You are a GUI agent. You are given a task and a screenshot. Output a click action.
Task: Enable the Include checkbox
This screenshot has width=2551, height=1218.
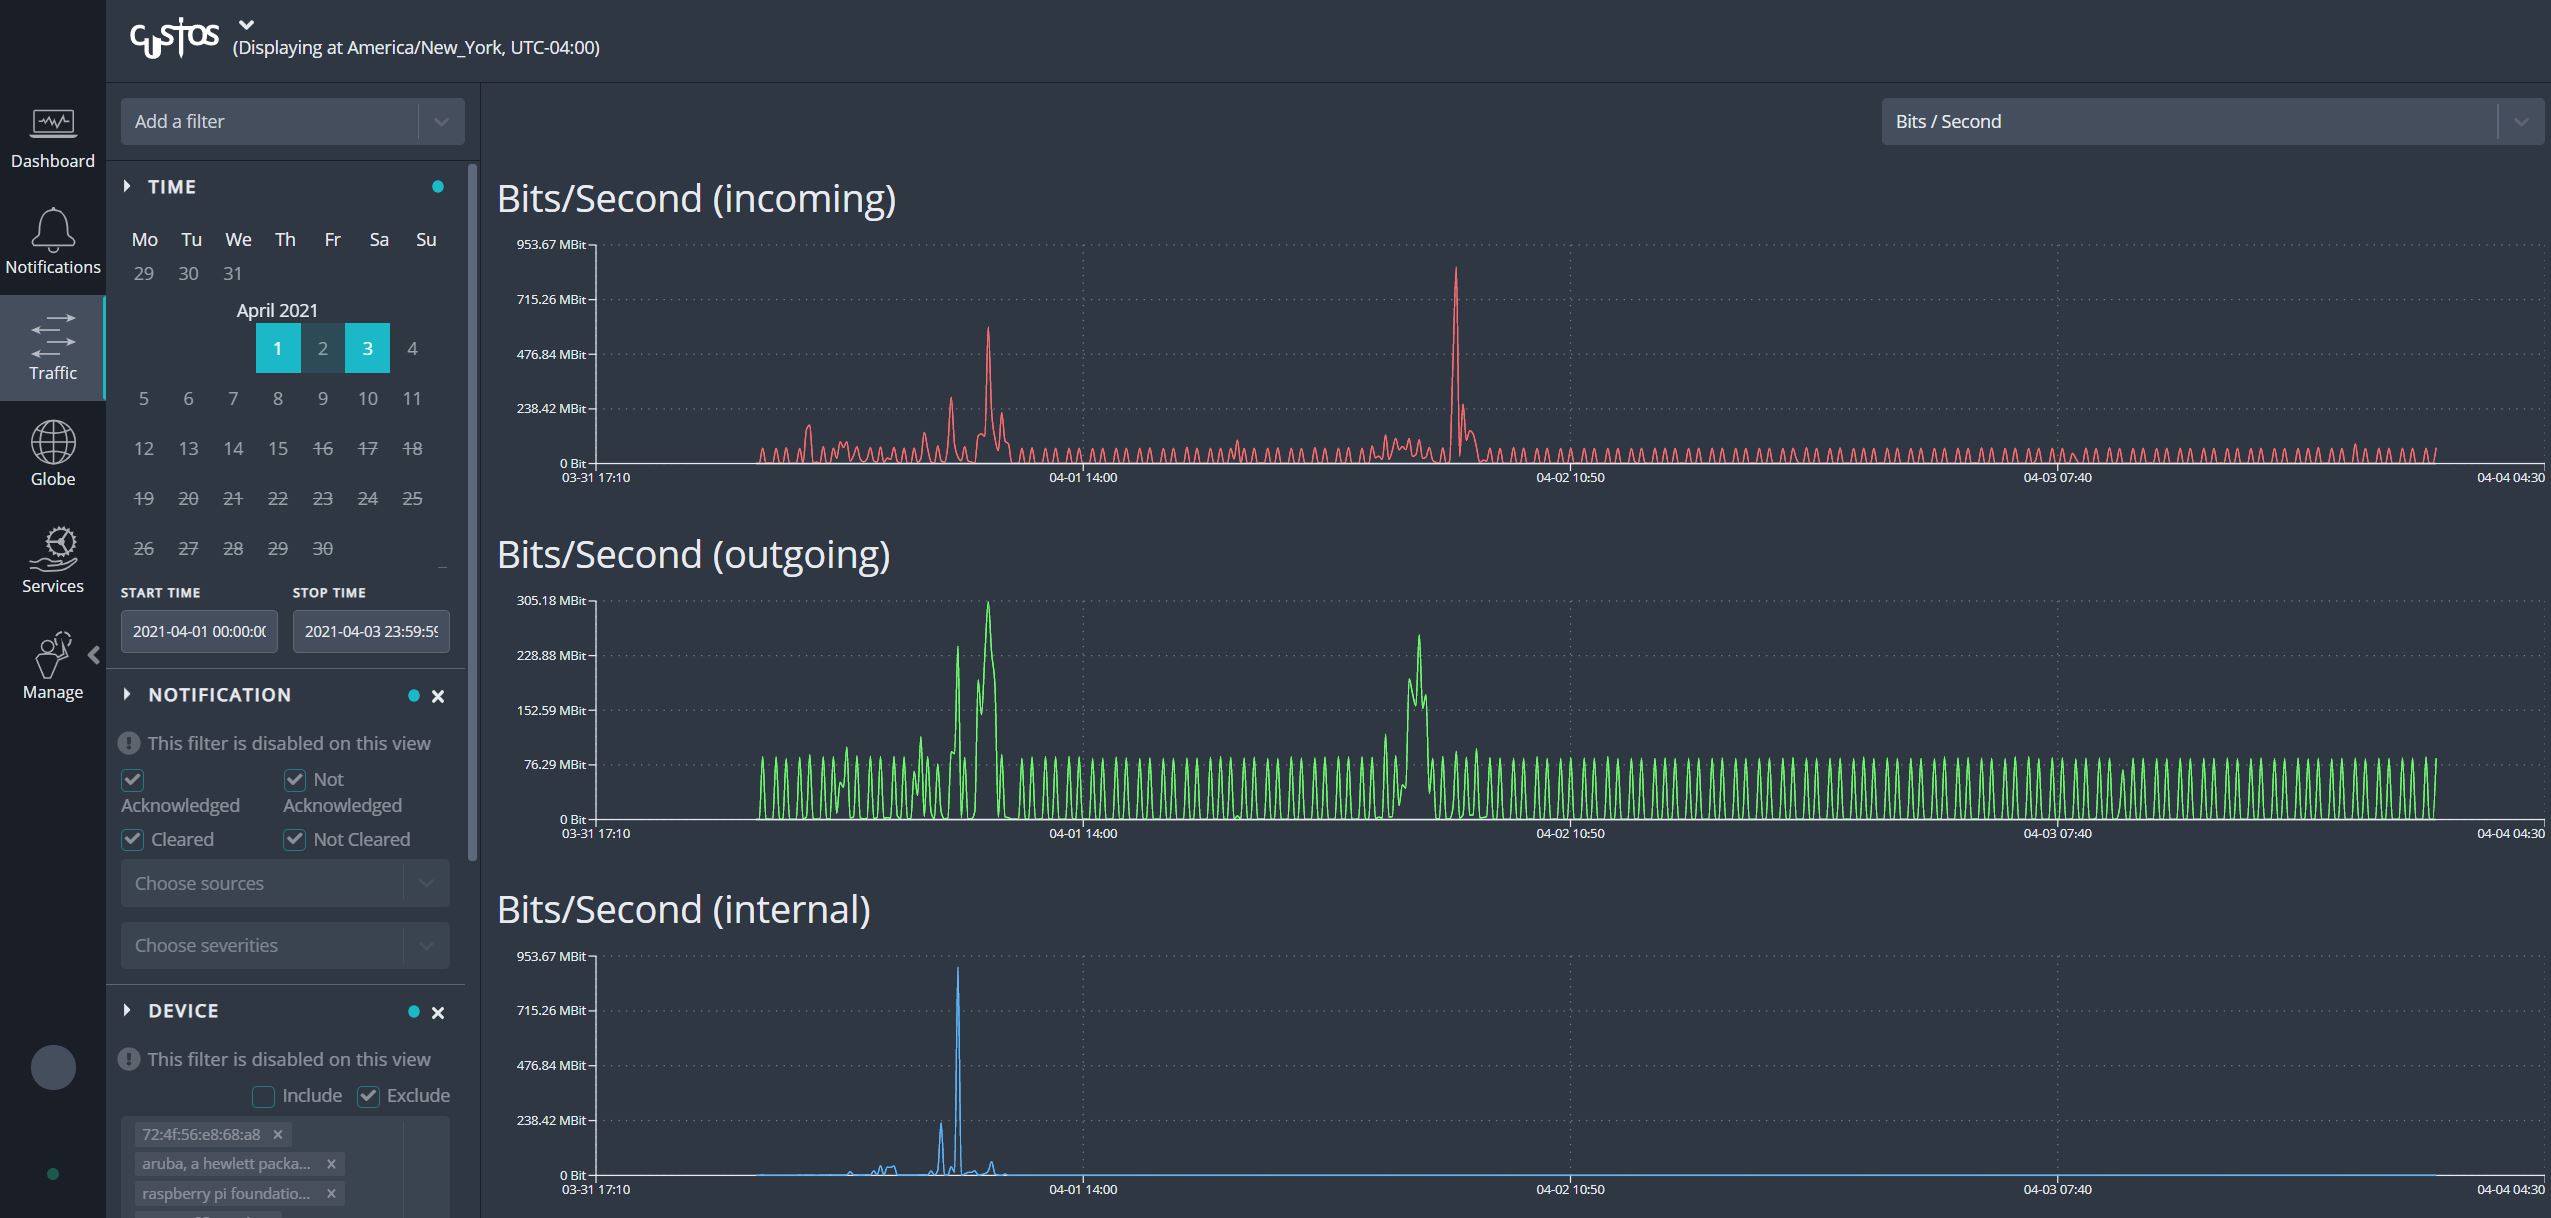[x=264, y=1096]
